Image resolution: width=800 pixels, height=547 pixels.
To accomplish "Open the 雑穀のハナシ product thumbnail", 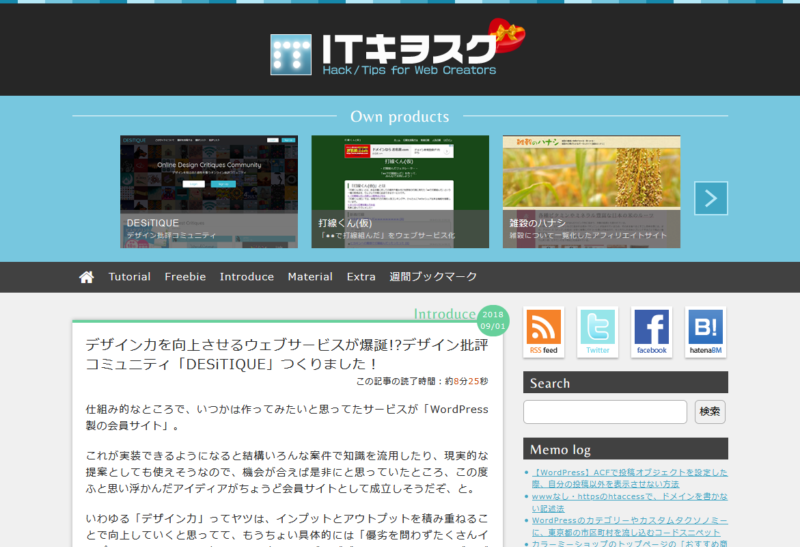I will [x=591, y=191].
